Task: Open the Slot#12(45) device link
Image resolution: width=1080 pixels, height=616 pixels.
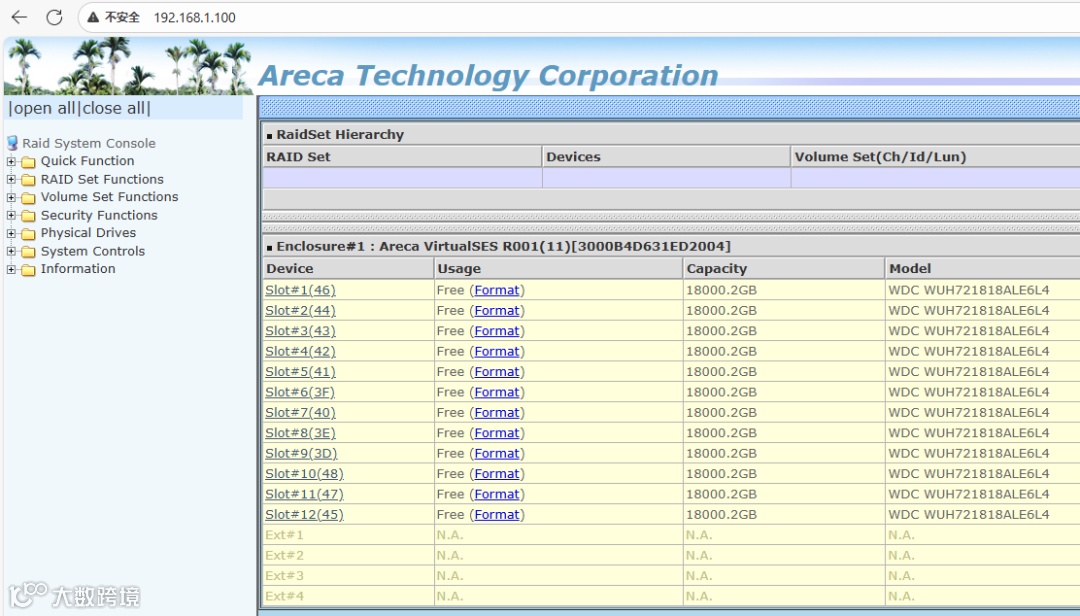Action: (x=304, y=515)
